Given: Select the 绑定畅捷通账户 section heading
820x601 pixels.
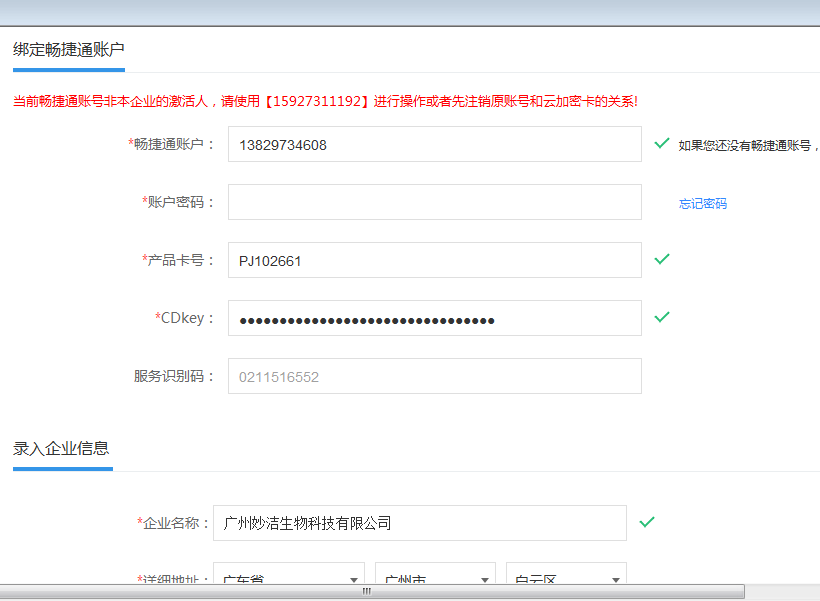Looking at the screenshot, I should click(x=69, y=50).
